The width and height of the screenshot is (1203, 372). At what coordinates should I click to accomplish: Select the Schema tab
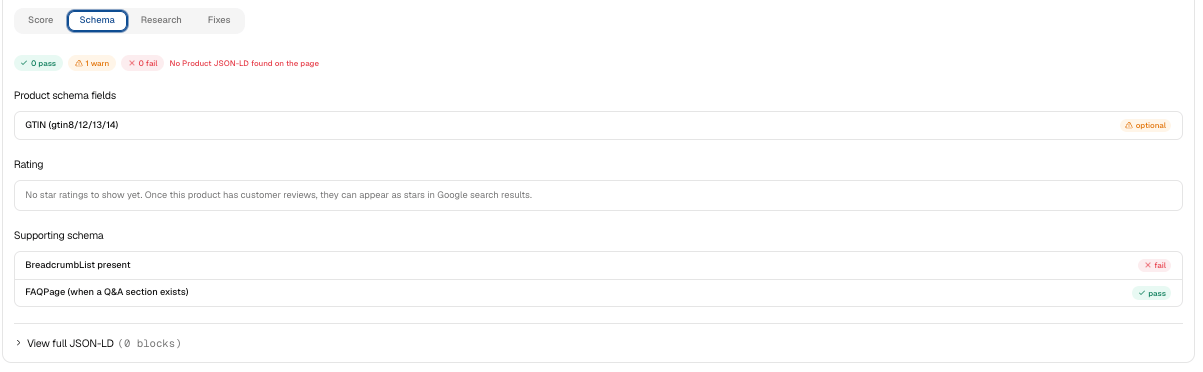pos(98,20)
